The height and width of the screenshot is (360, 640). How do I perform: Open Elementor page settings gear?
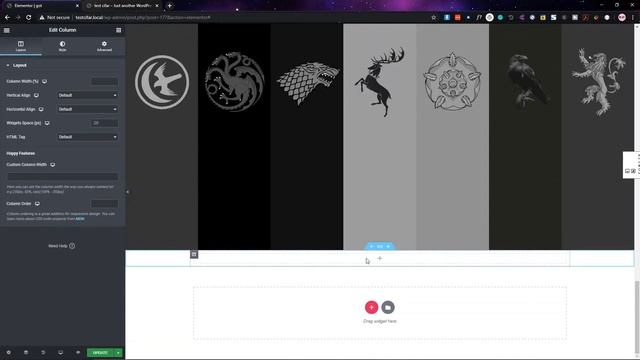pyautogui.click(x=8, y=352)
